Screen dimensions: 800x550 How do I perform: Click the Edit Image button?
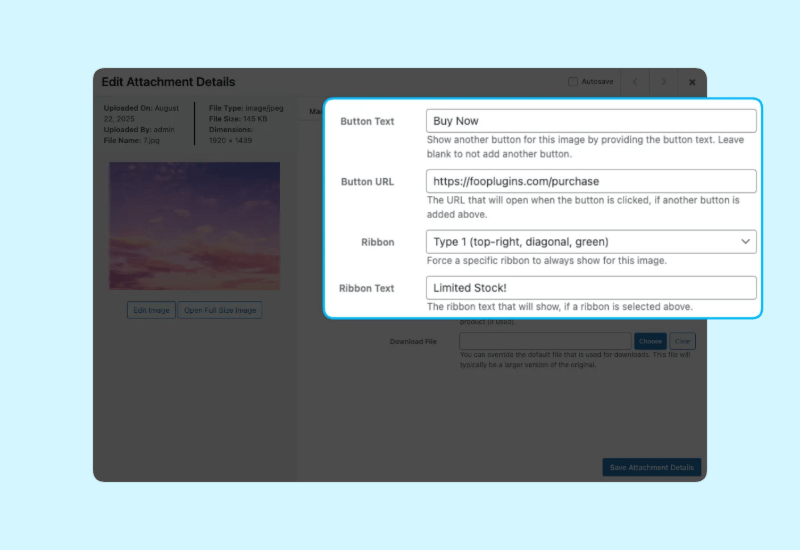pos(151,310)
